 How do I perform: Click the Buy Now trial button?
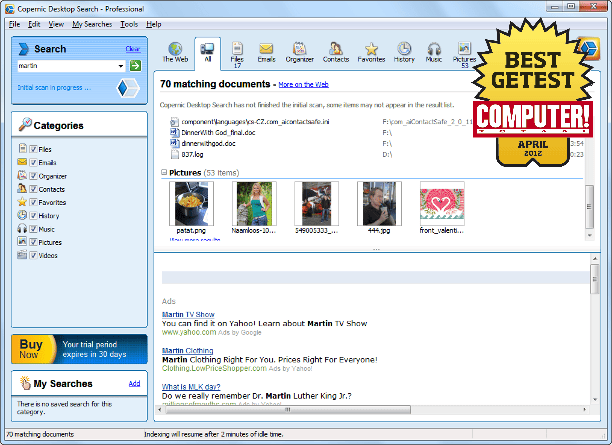click(x=79, y=349)
